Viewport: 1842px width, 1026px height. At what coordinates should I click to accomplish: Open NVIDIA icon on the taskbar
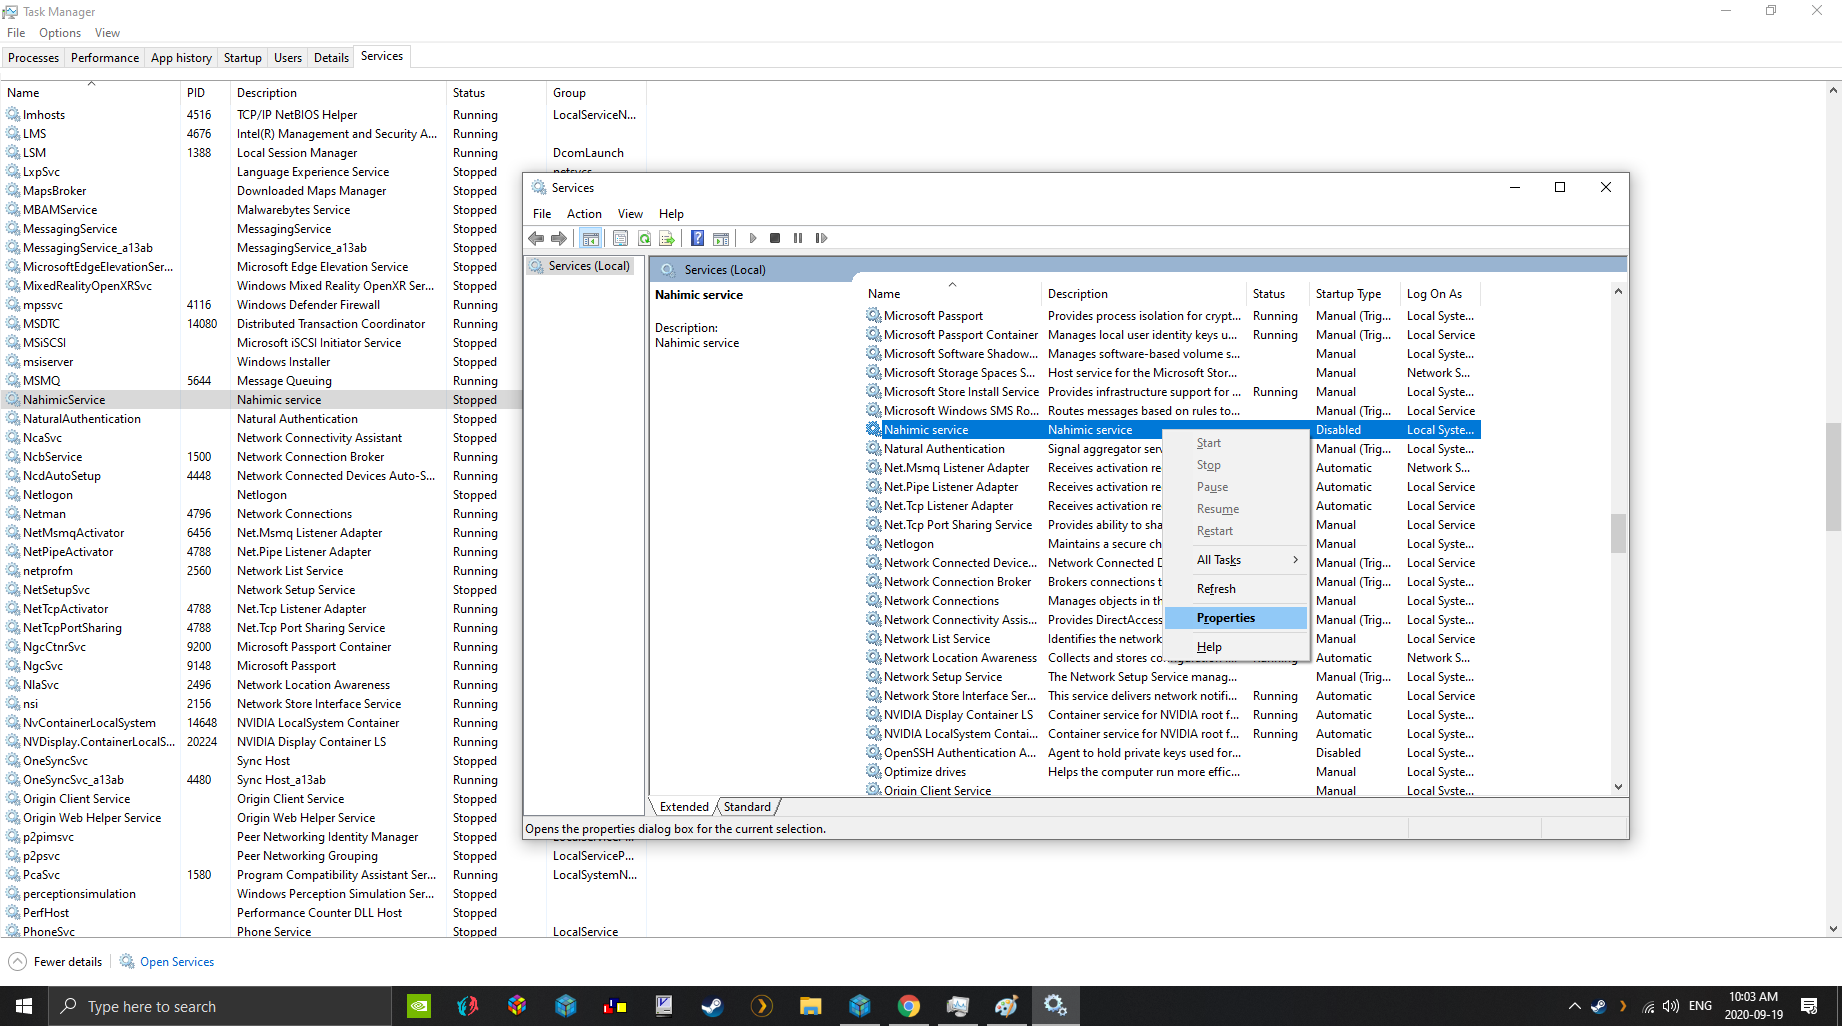click(419, 1006)
